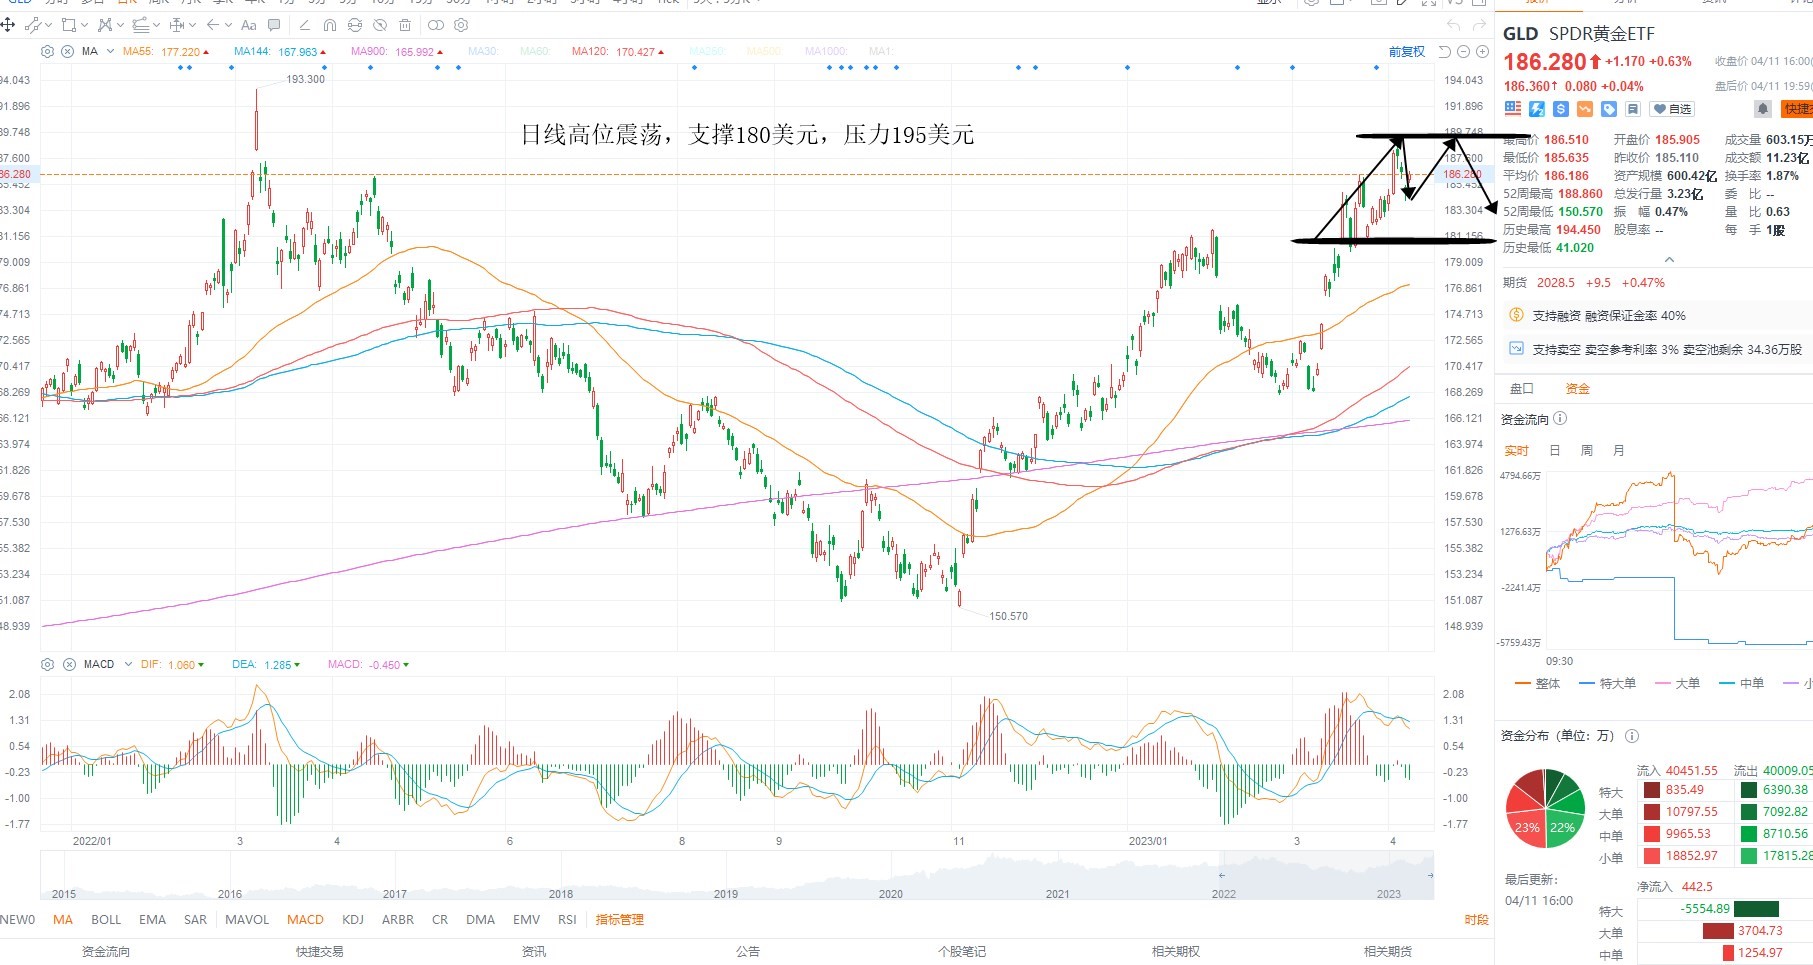This screenshot has width=1813, height=965.
Task: Add a comment bubble annotation
Action: point(274,24)
